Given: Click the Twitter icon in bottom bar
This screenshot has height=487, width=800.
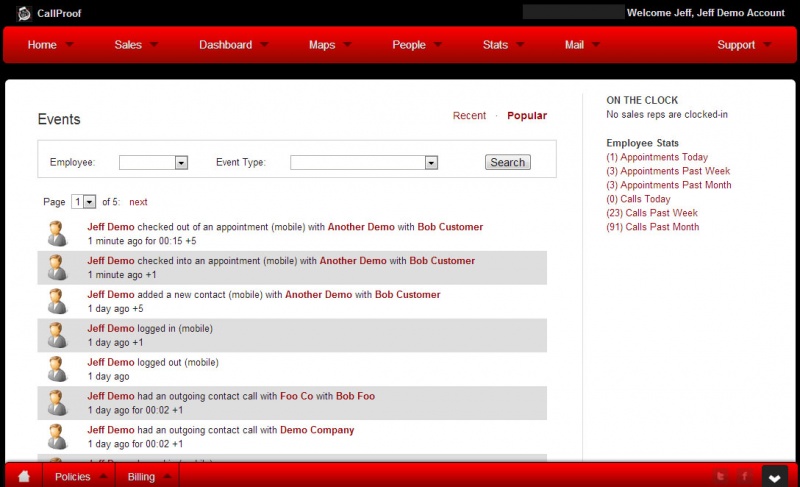Looking at the screenshot, I should point(720,476).
